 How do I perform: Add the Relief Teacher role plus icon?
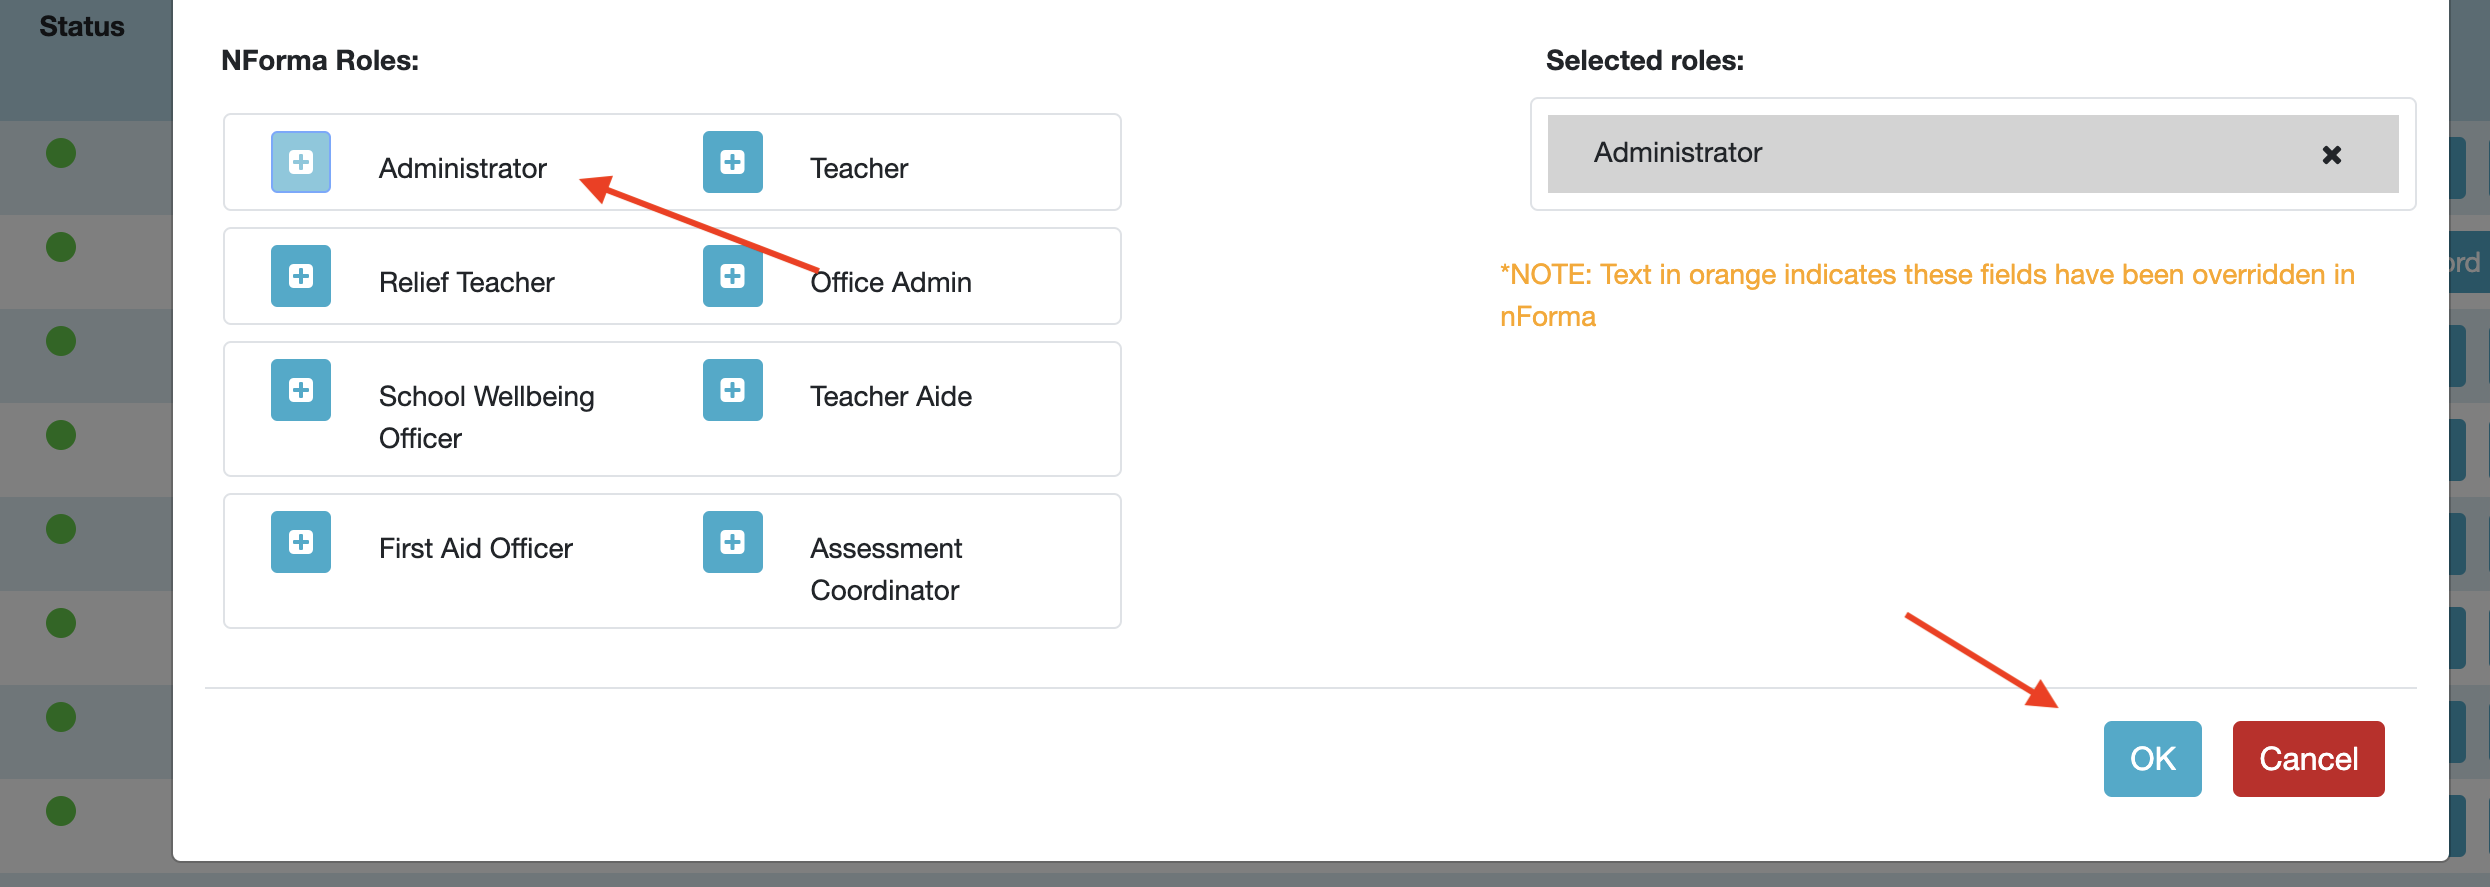point(301,276)
